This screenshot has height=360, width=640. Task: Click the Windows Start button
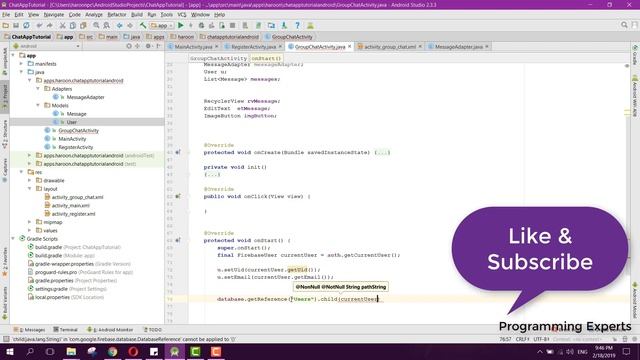click(x=9, y=351)
